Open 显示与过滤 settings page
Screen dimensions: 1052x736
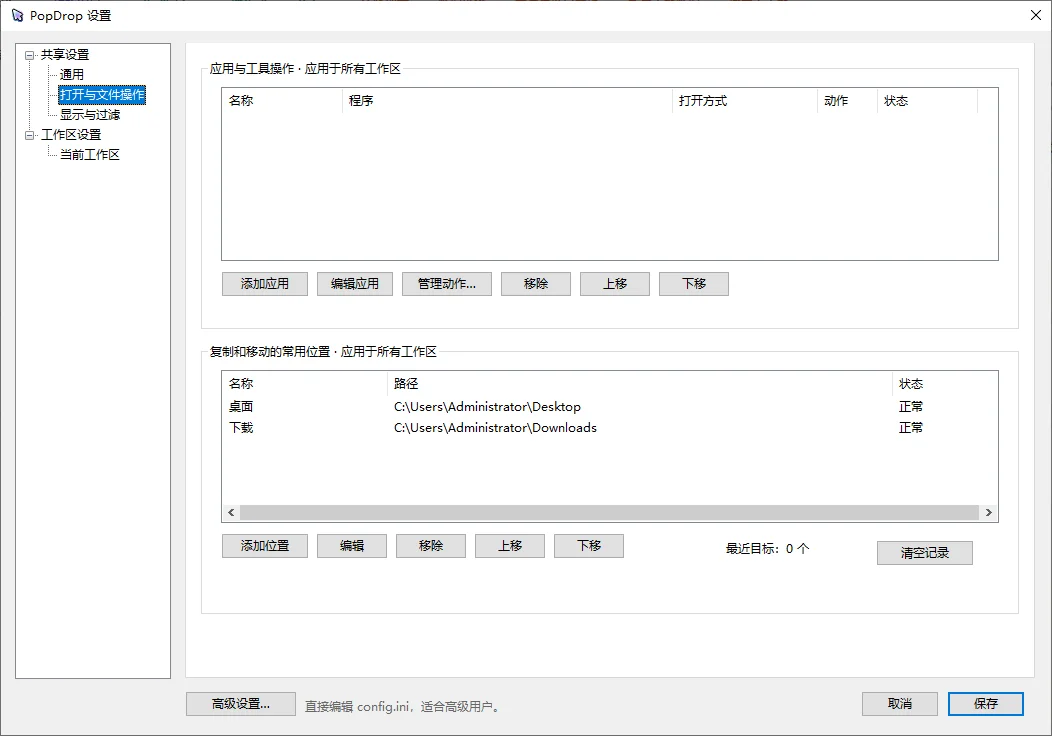(x=90, y=115)
